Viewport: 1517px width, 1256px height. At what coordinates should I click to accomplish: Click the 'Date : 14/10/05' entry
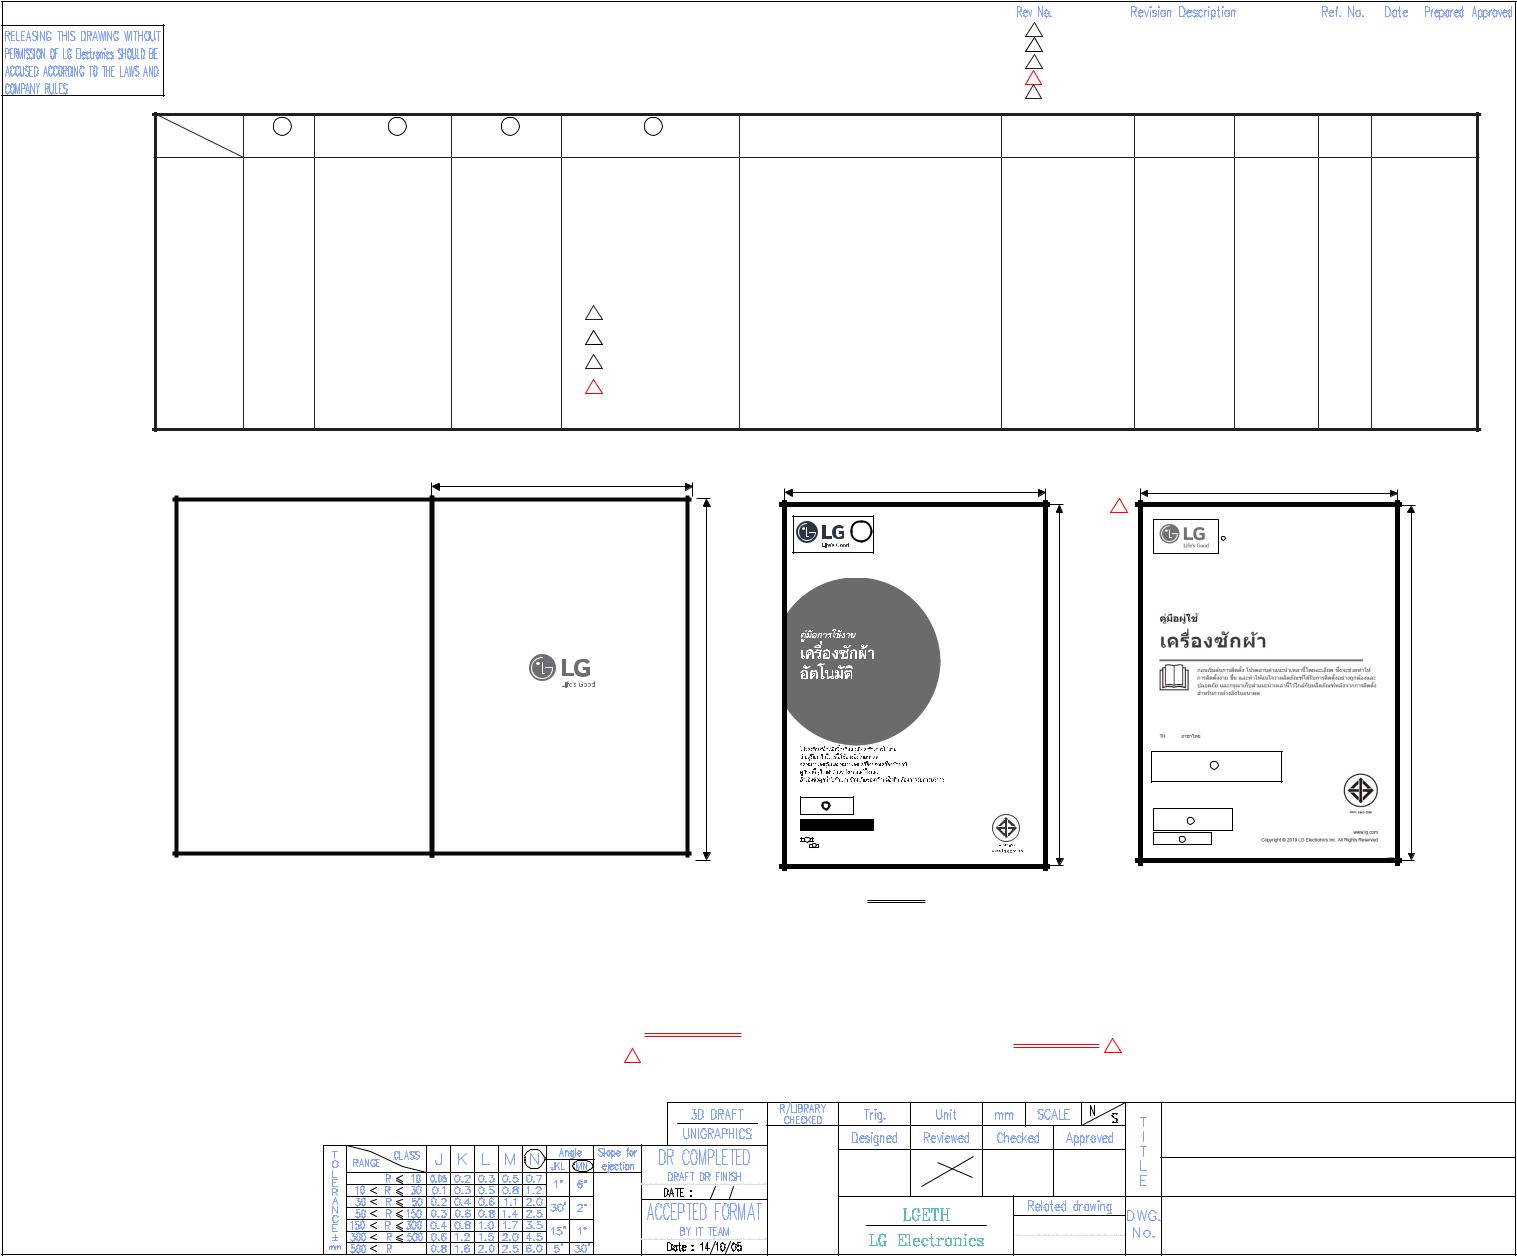point(704,1247)
